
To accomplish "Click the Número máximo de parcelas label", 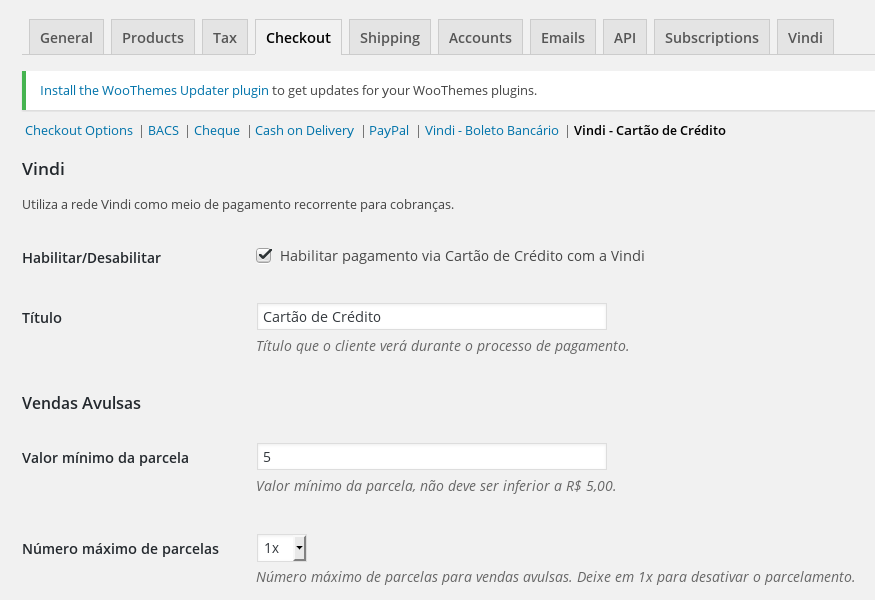I will coord(121,549).
